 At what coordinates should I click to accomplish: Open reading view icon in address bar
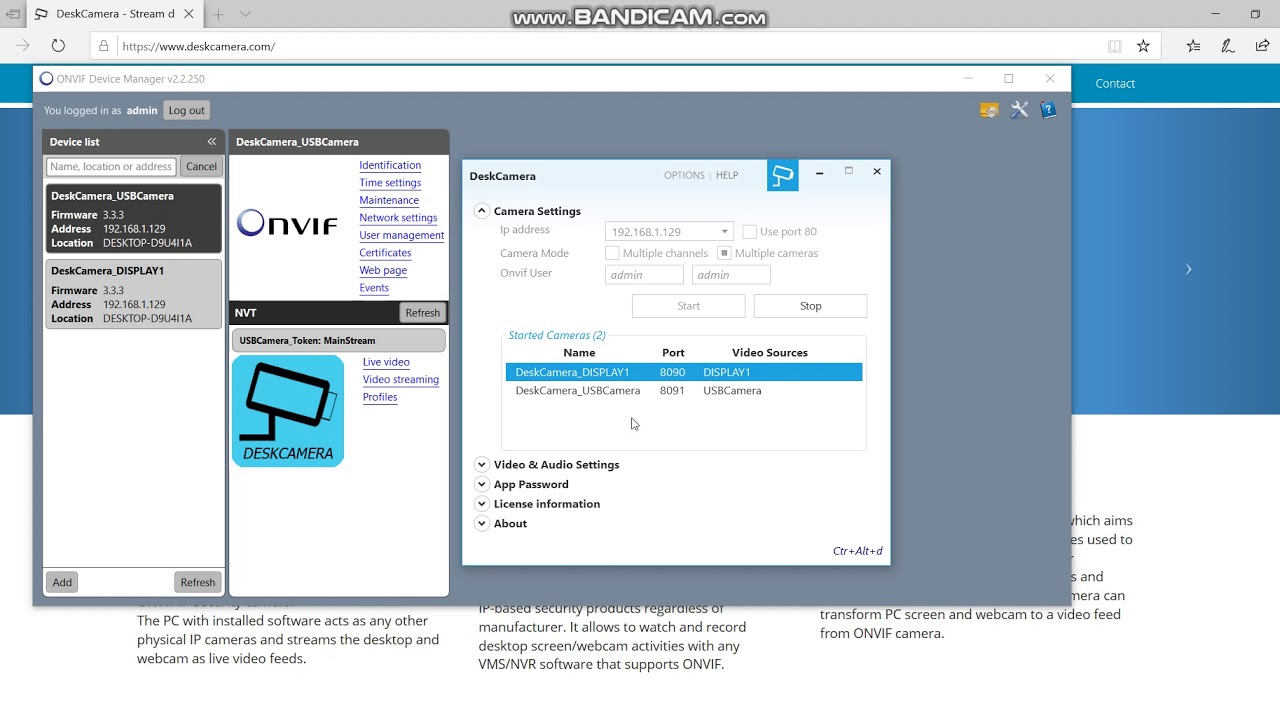click(x=1115, y=46)
